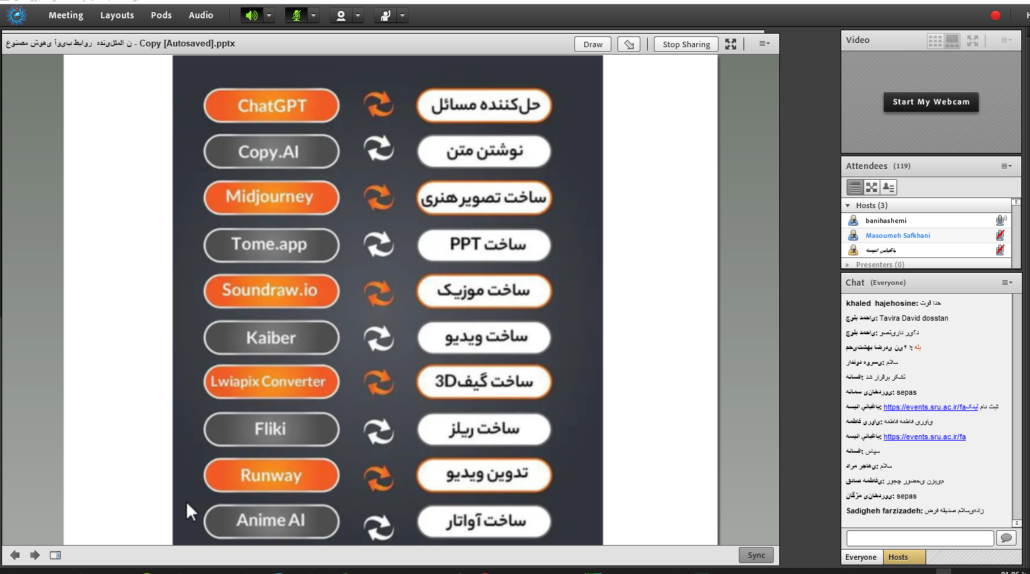Open the webcam options dropdown arrow
Image resolution: width=1030 pixels, height=574 pixels.
tap(358, 15)
